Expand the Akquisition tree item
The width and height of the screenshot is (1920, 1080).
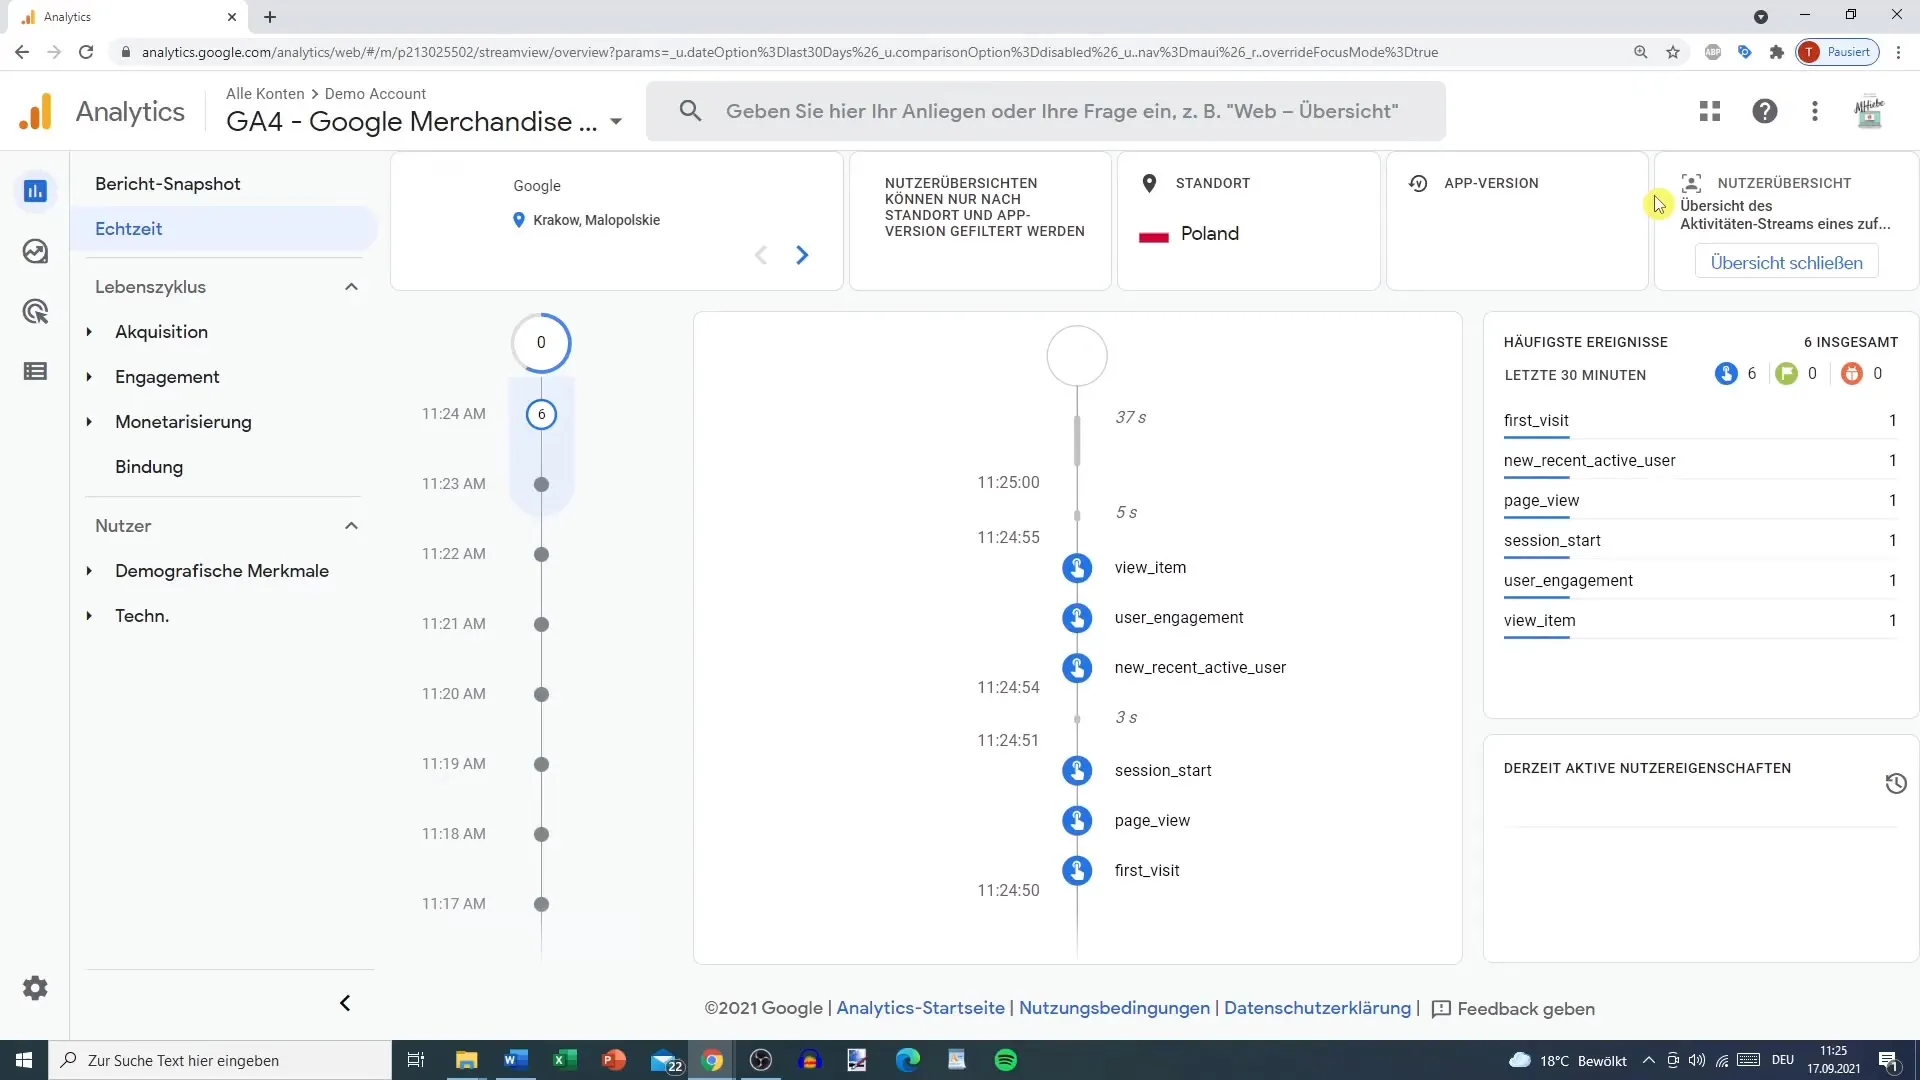tap(89, 332)
